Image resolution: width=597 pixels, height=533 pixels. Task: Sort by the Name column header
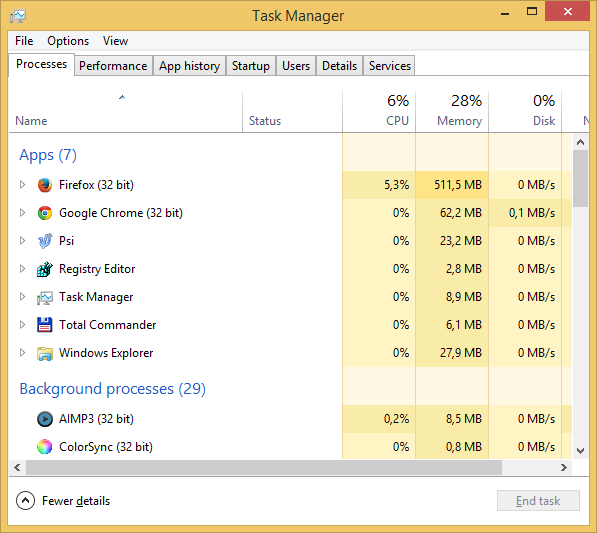coord(125,112)
